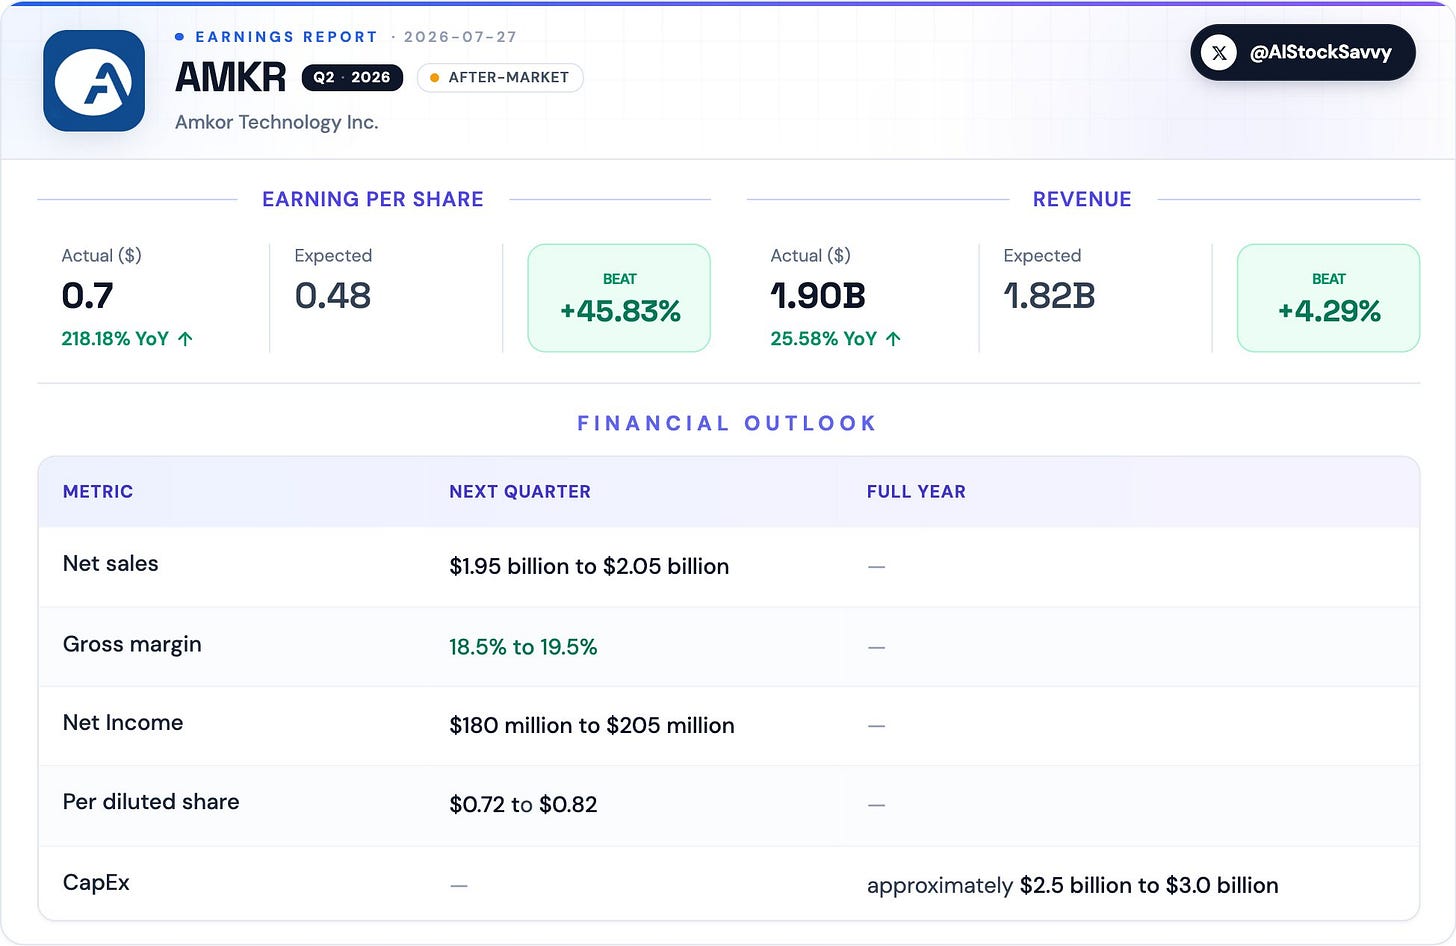Click the Expected label above 1.82B

(x=1042, y=256)
